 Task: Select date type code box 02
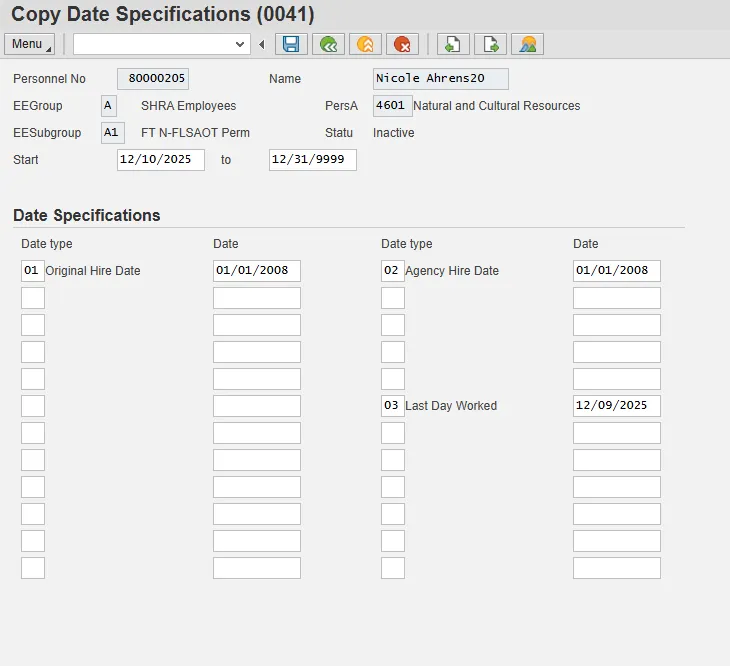tap(392, 271)
